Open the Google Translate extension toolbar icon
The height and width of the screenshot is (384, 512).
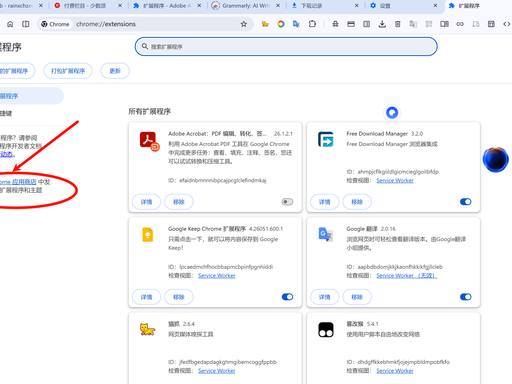point(296,24)
